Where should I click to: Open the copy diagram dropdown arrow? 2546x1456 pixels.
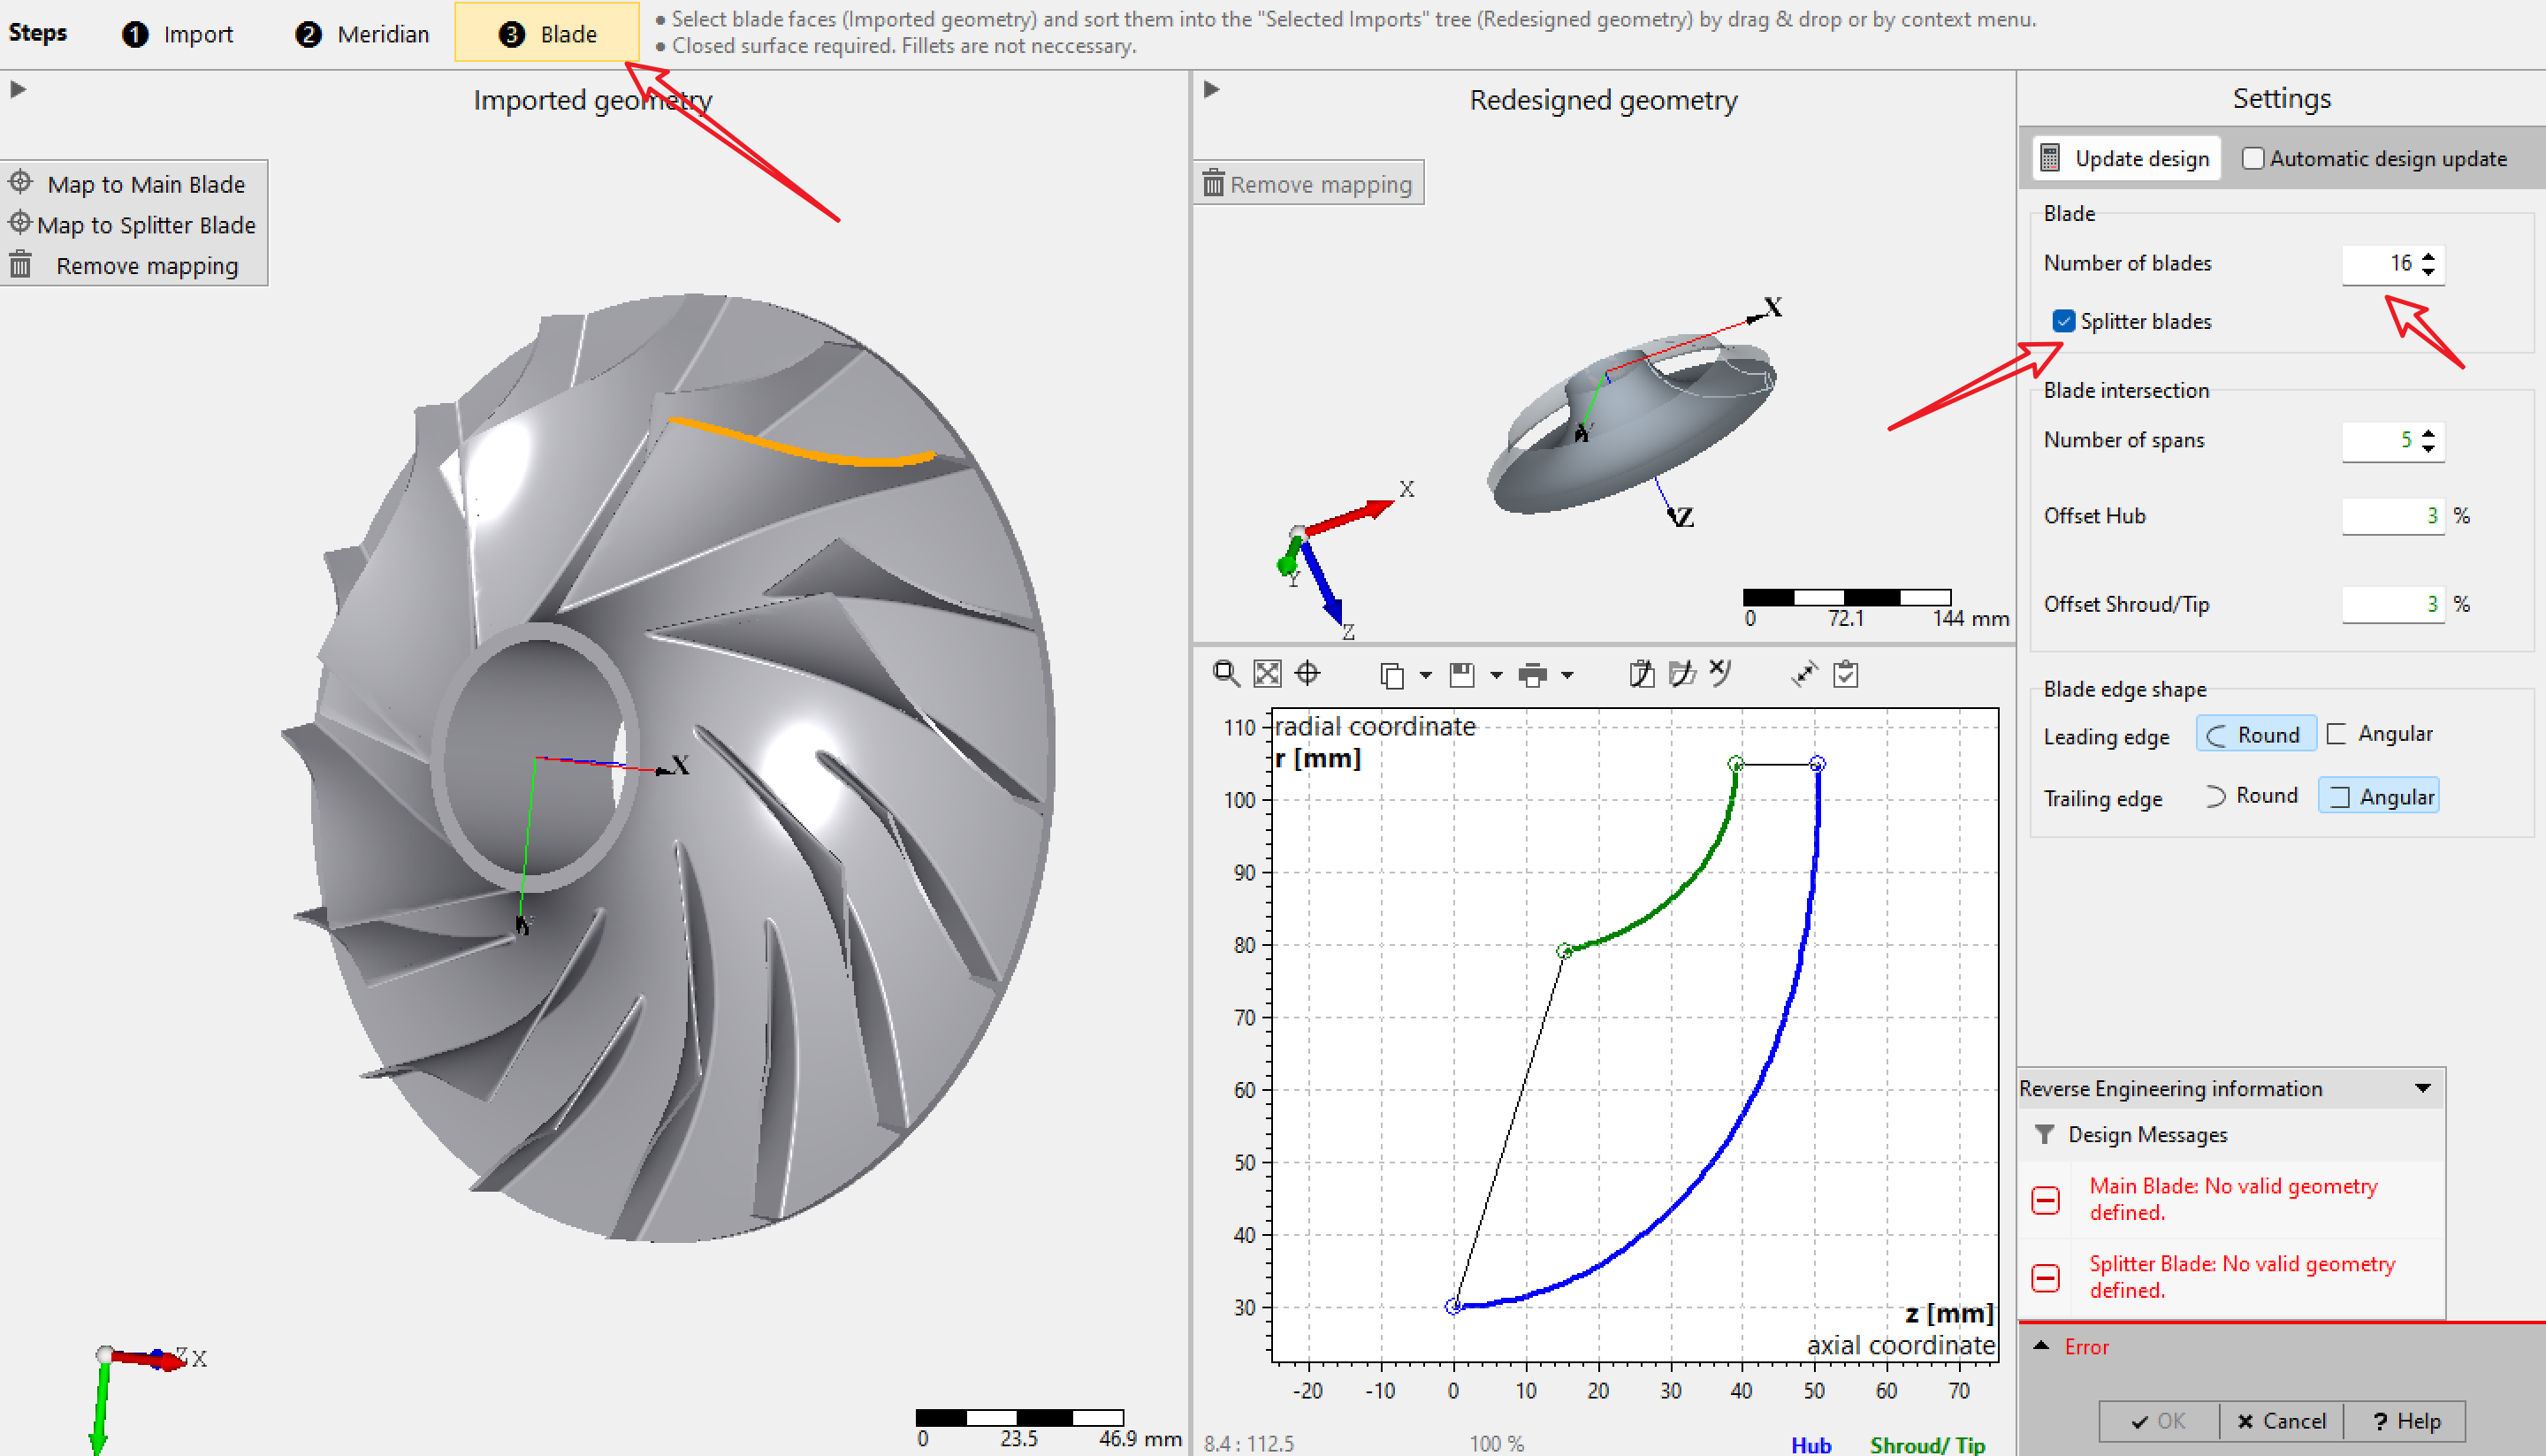1426,676
